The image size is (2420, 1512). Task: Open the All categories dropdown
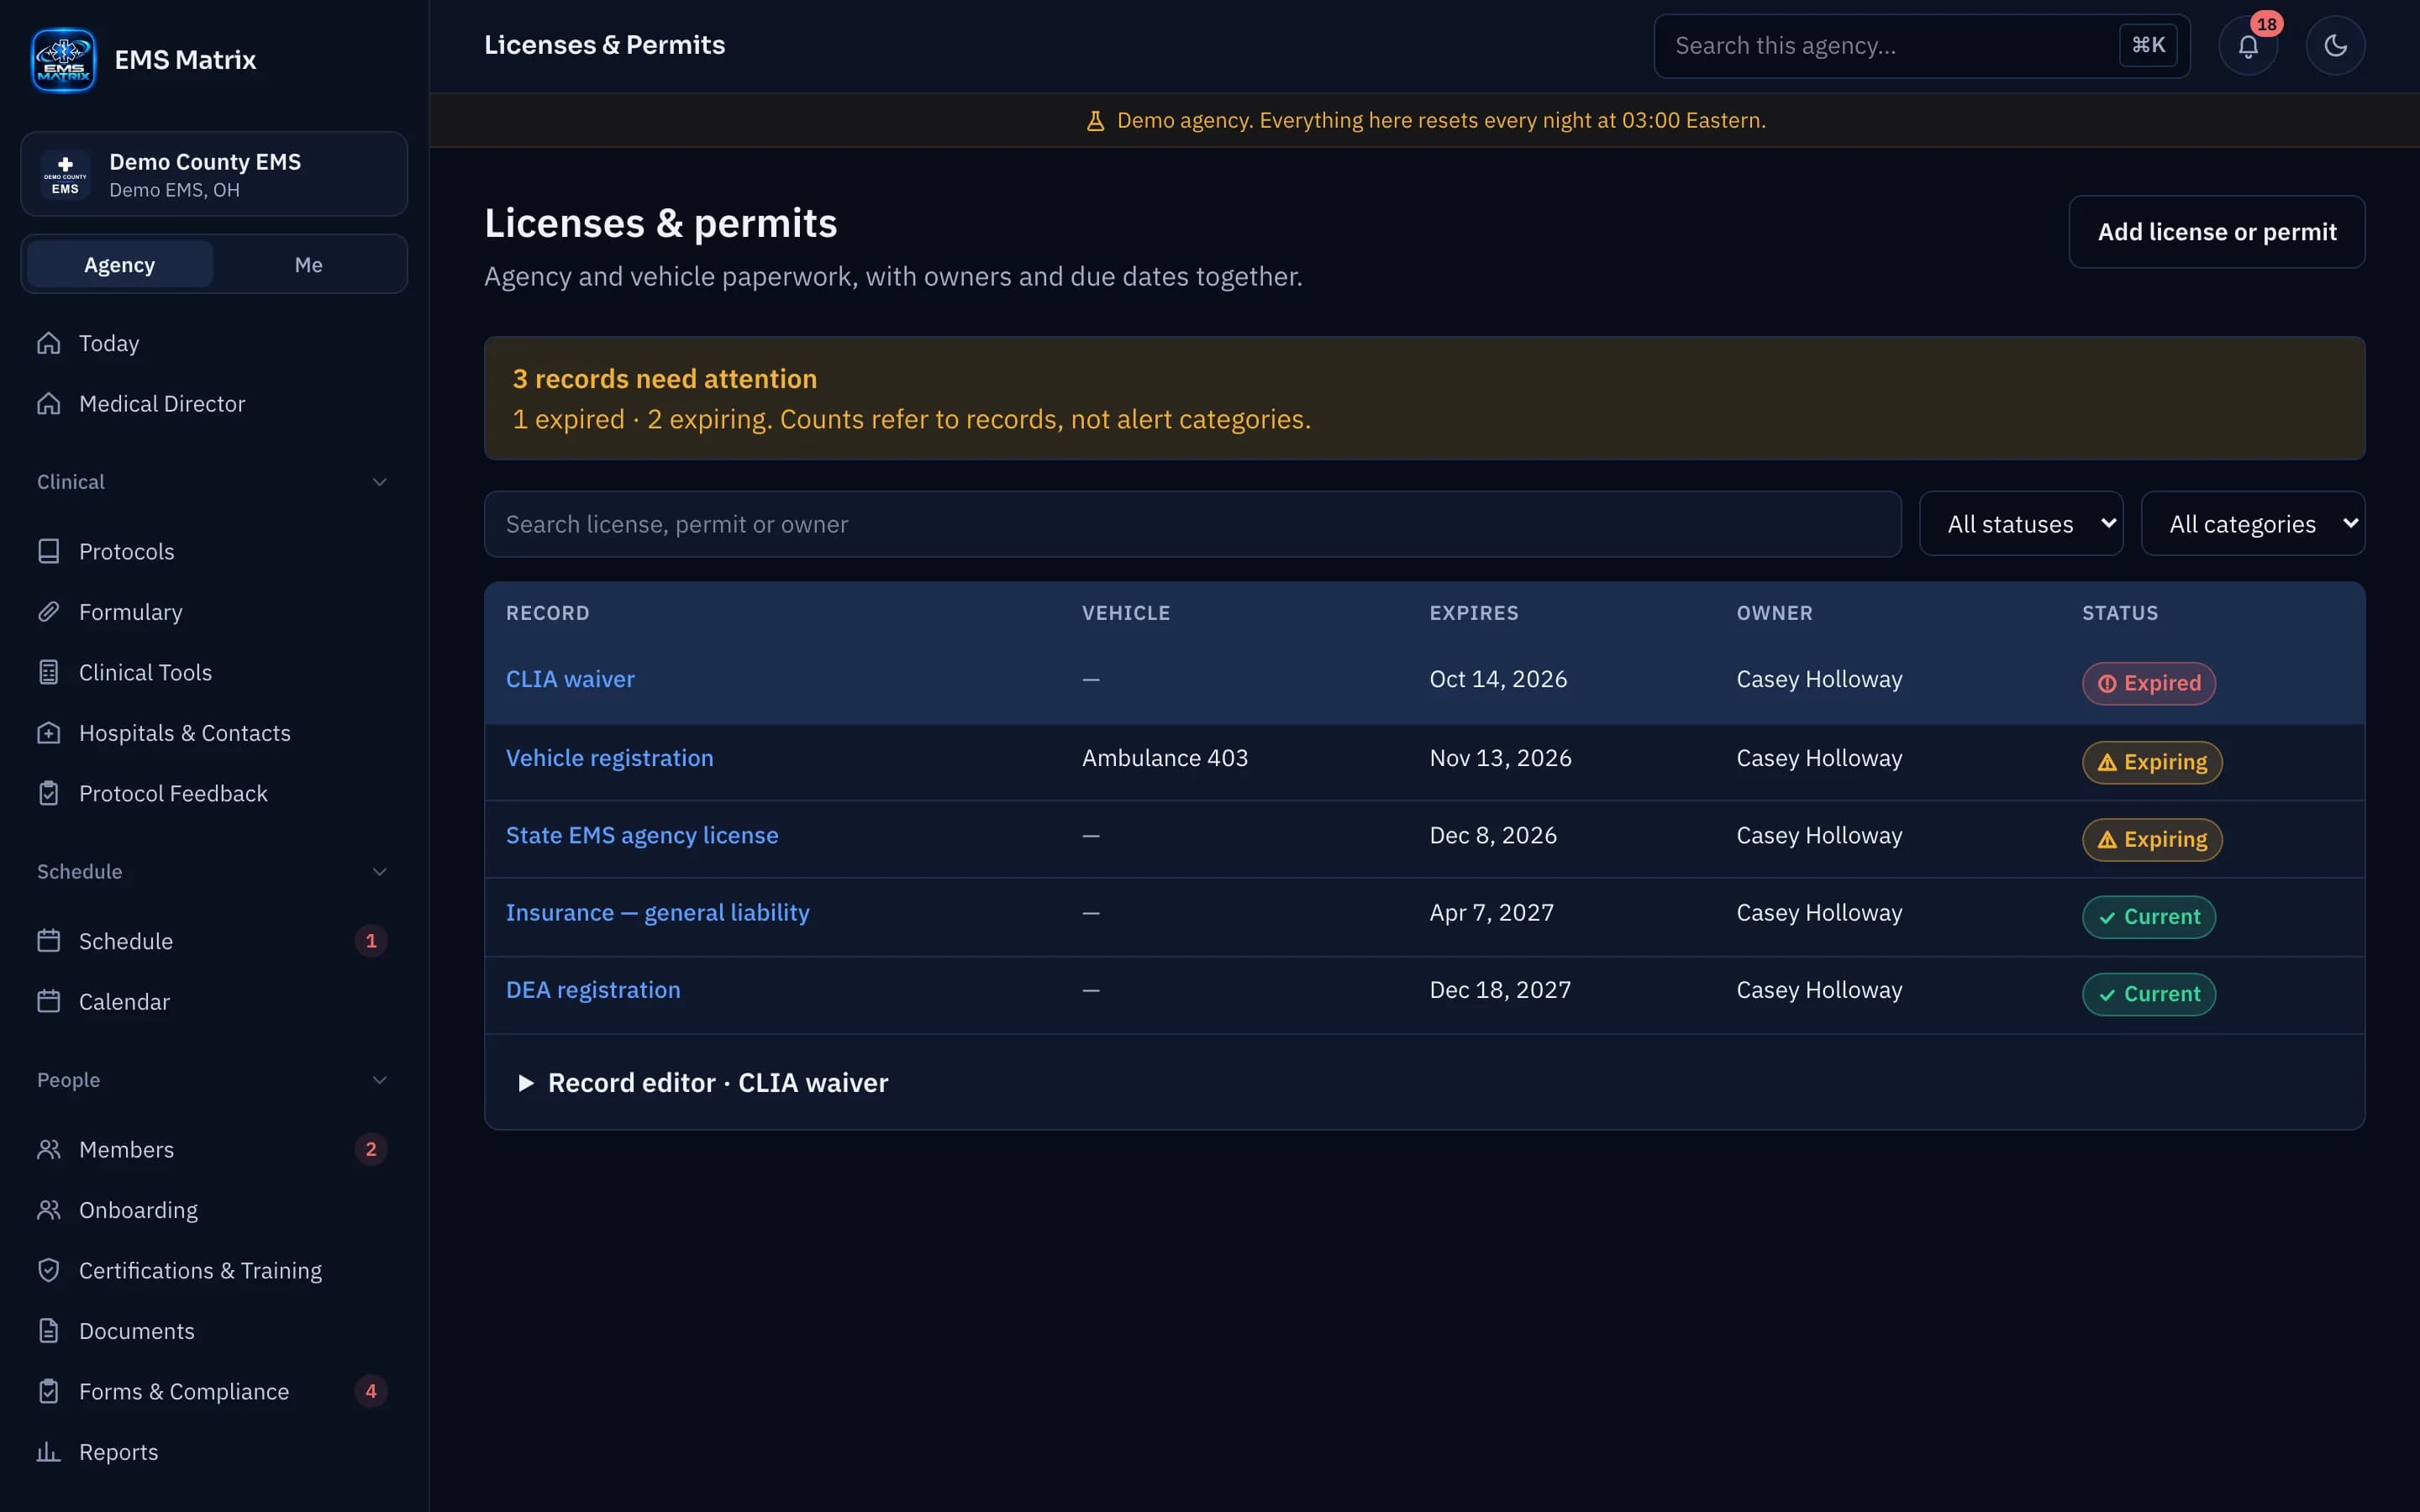2252,524
